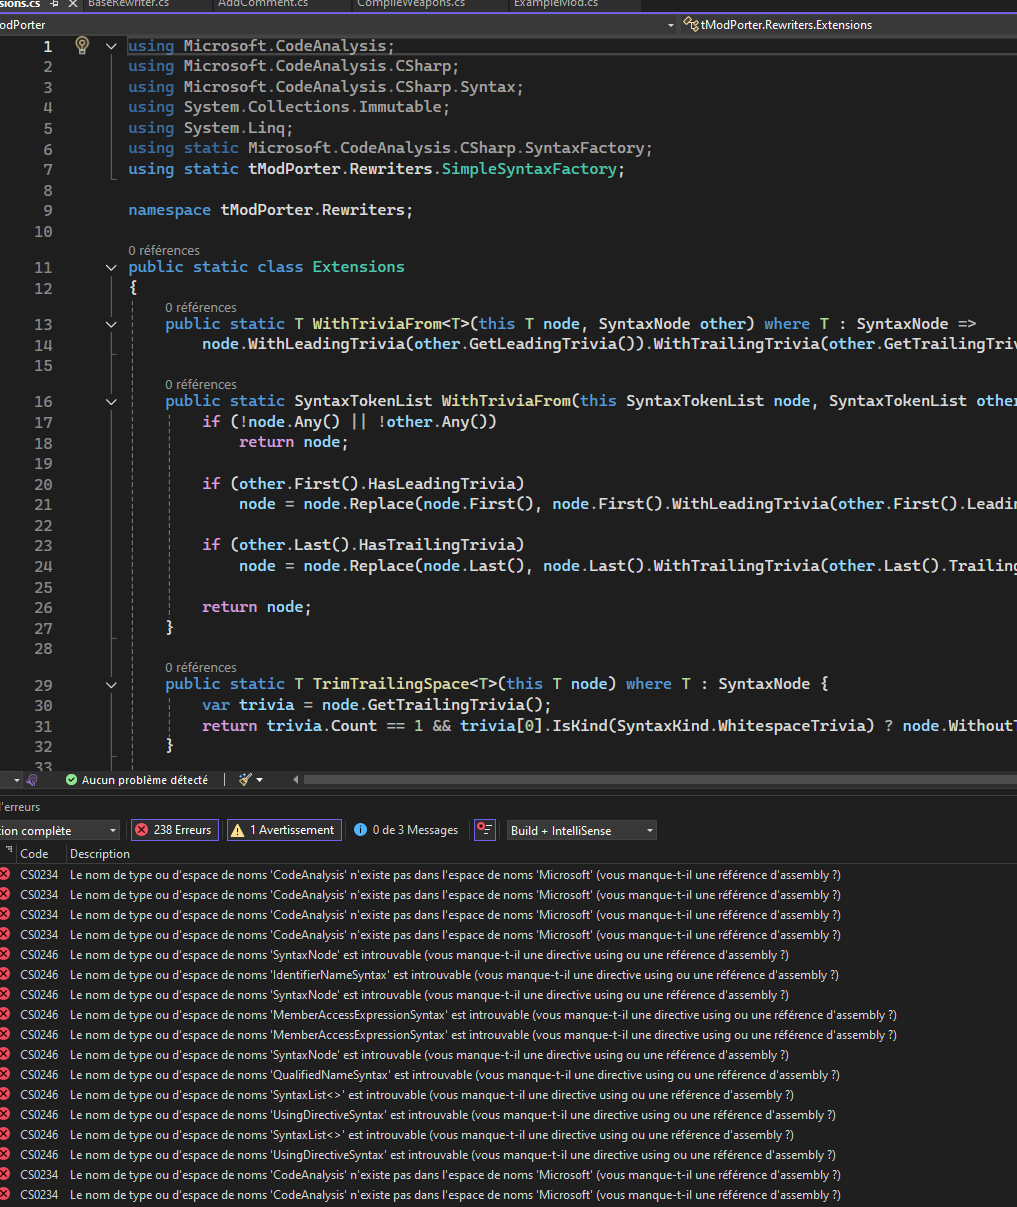
Task: Switch to the CompileWeapons.cs tab
Action: pyautogui.click(x=411, y=4)
